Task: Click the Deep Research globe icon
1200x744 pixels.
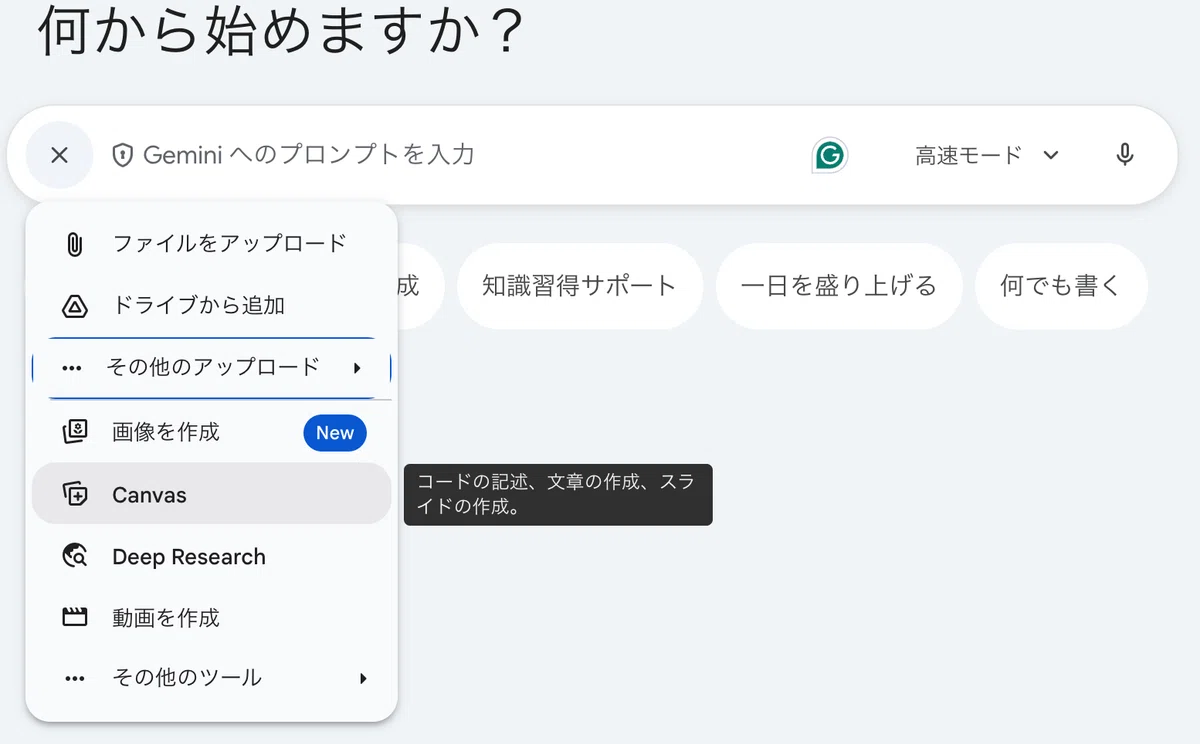Action: (x=74, y=556)
